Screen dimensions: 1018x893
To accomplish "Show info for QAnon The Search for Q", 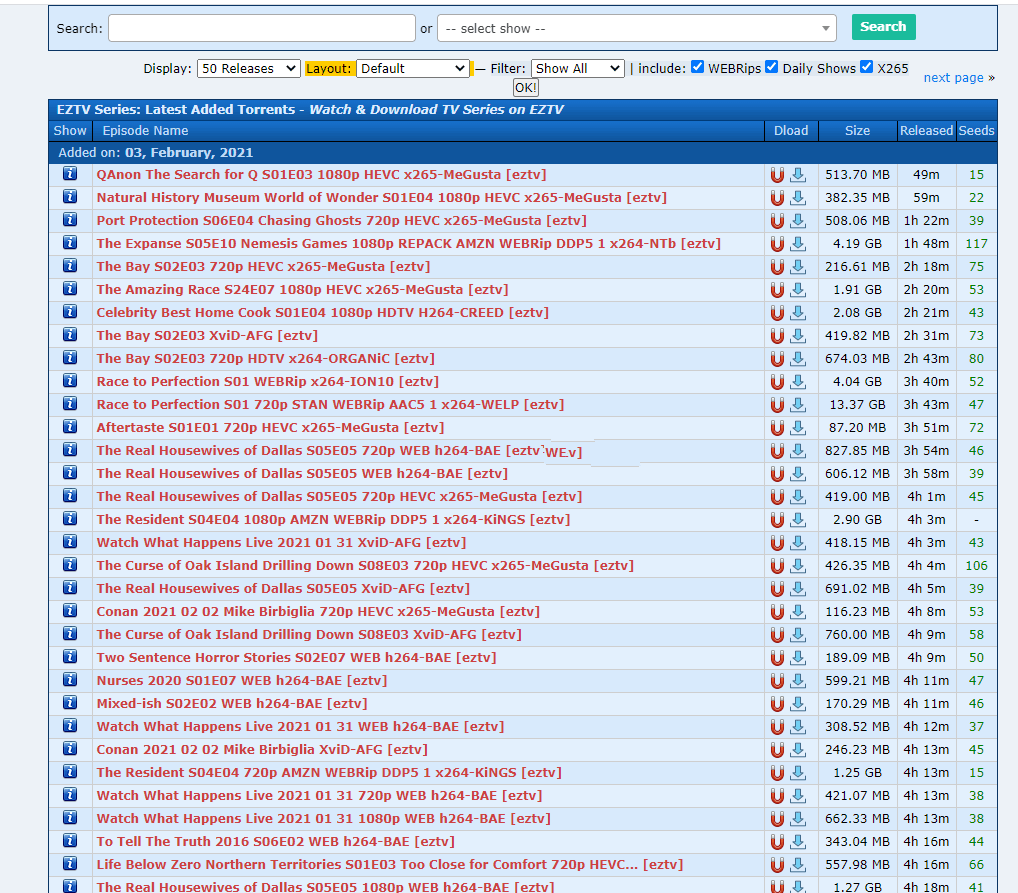I will [70, 174].
